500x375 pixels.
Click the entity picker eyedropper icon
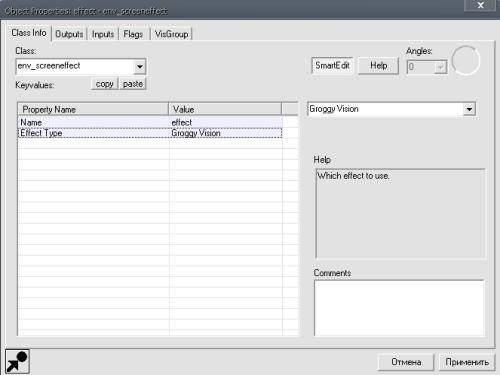pos(17,361)
